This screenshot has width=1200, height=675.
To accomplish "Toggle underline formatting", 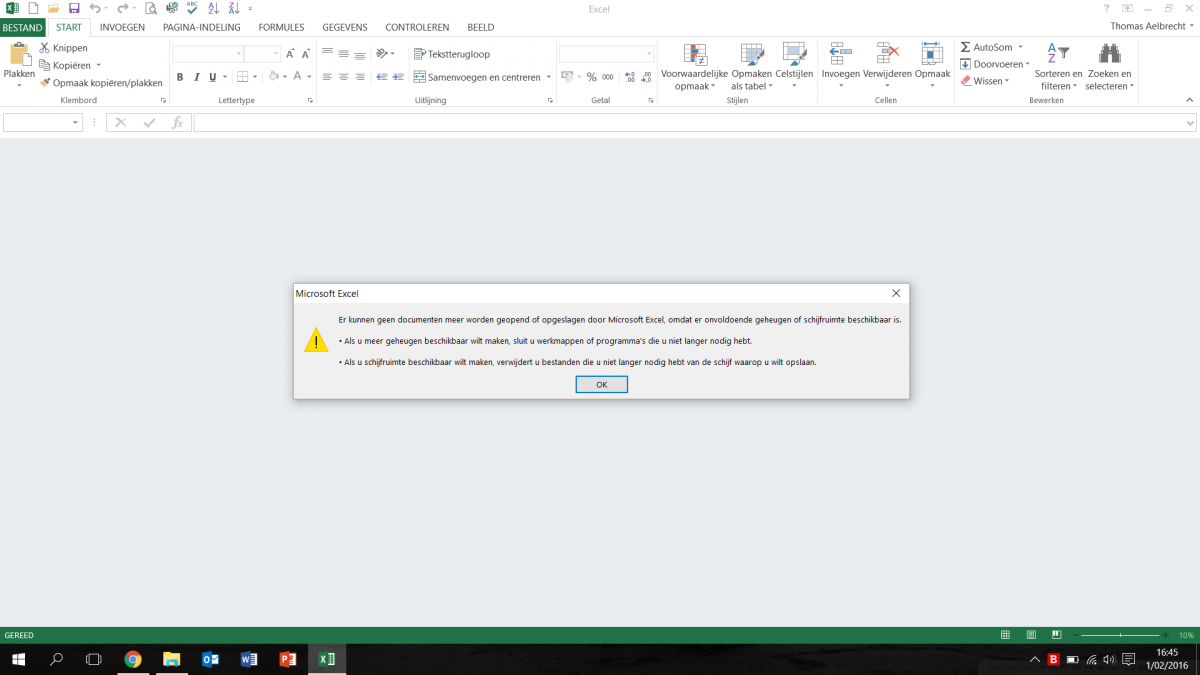I will coord(212,77).
